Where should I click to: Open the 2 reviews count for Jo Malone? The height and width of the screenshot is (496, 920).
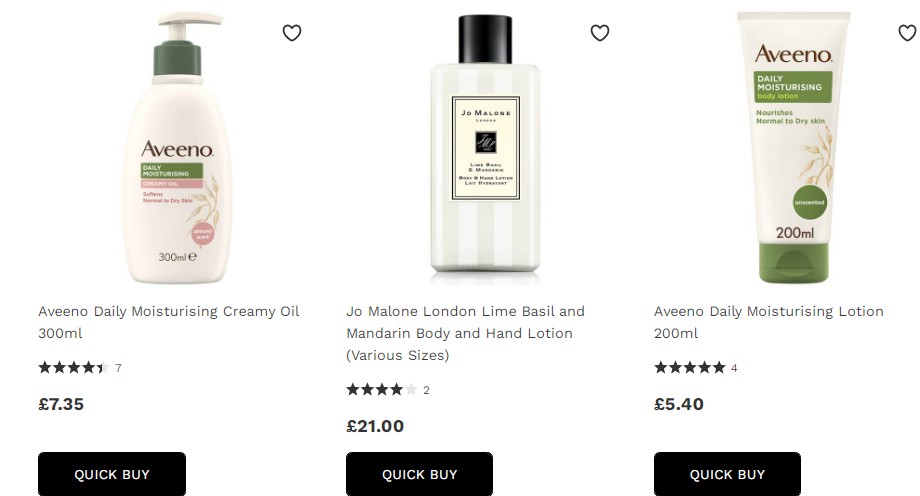[426, 390]
